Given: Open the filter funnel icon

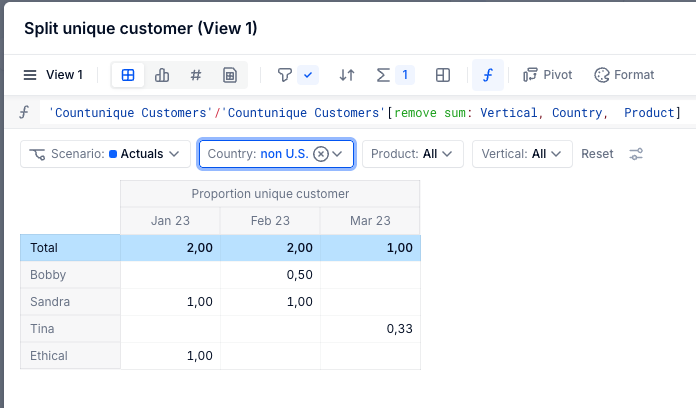Looking at the screenshot, I should point(285,75).
